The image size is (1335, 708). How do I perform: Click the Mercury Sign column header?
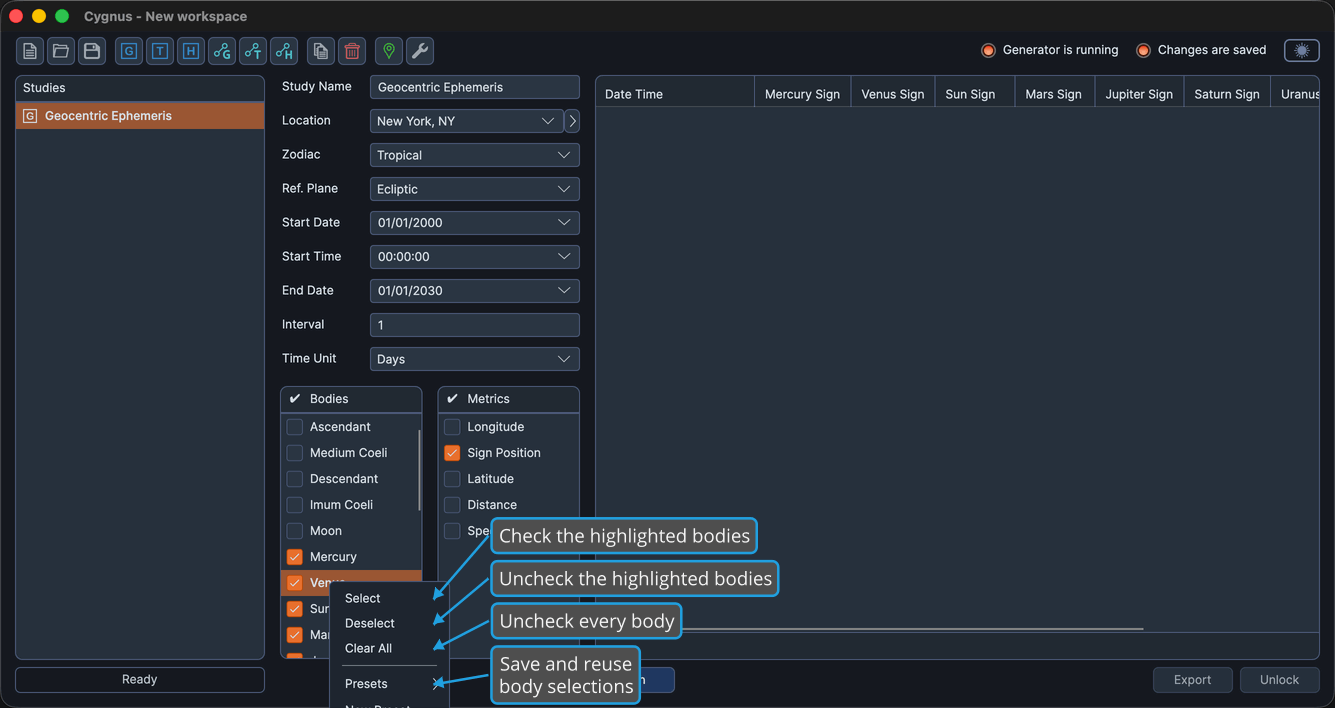(802, 94)
